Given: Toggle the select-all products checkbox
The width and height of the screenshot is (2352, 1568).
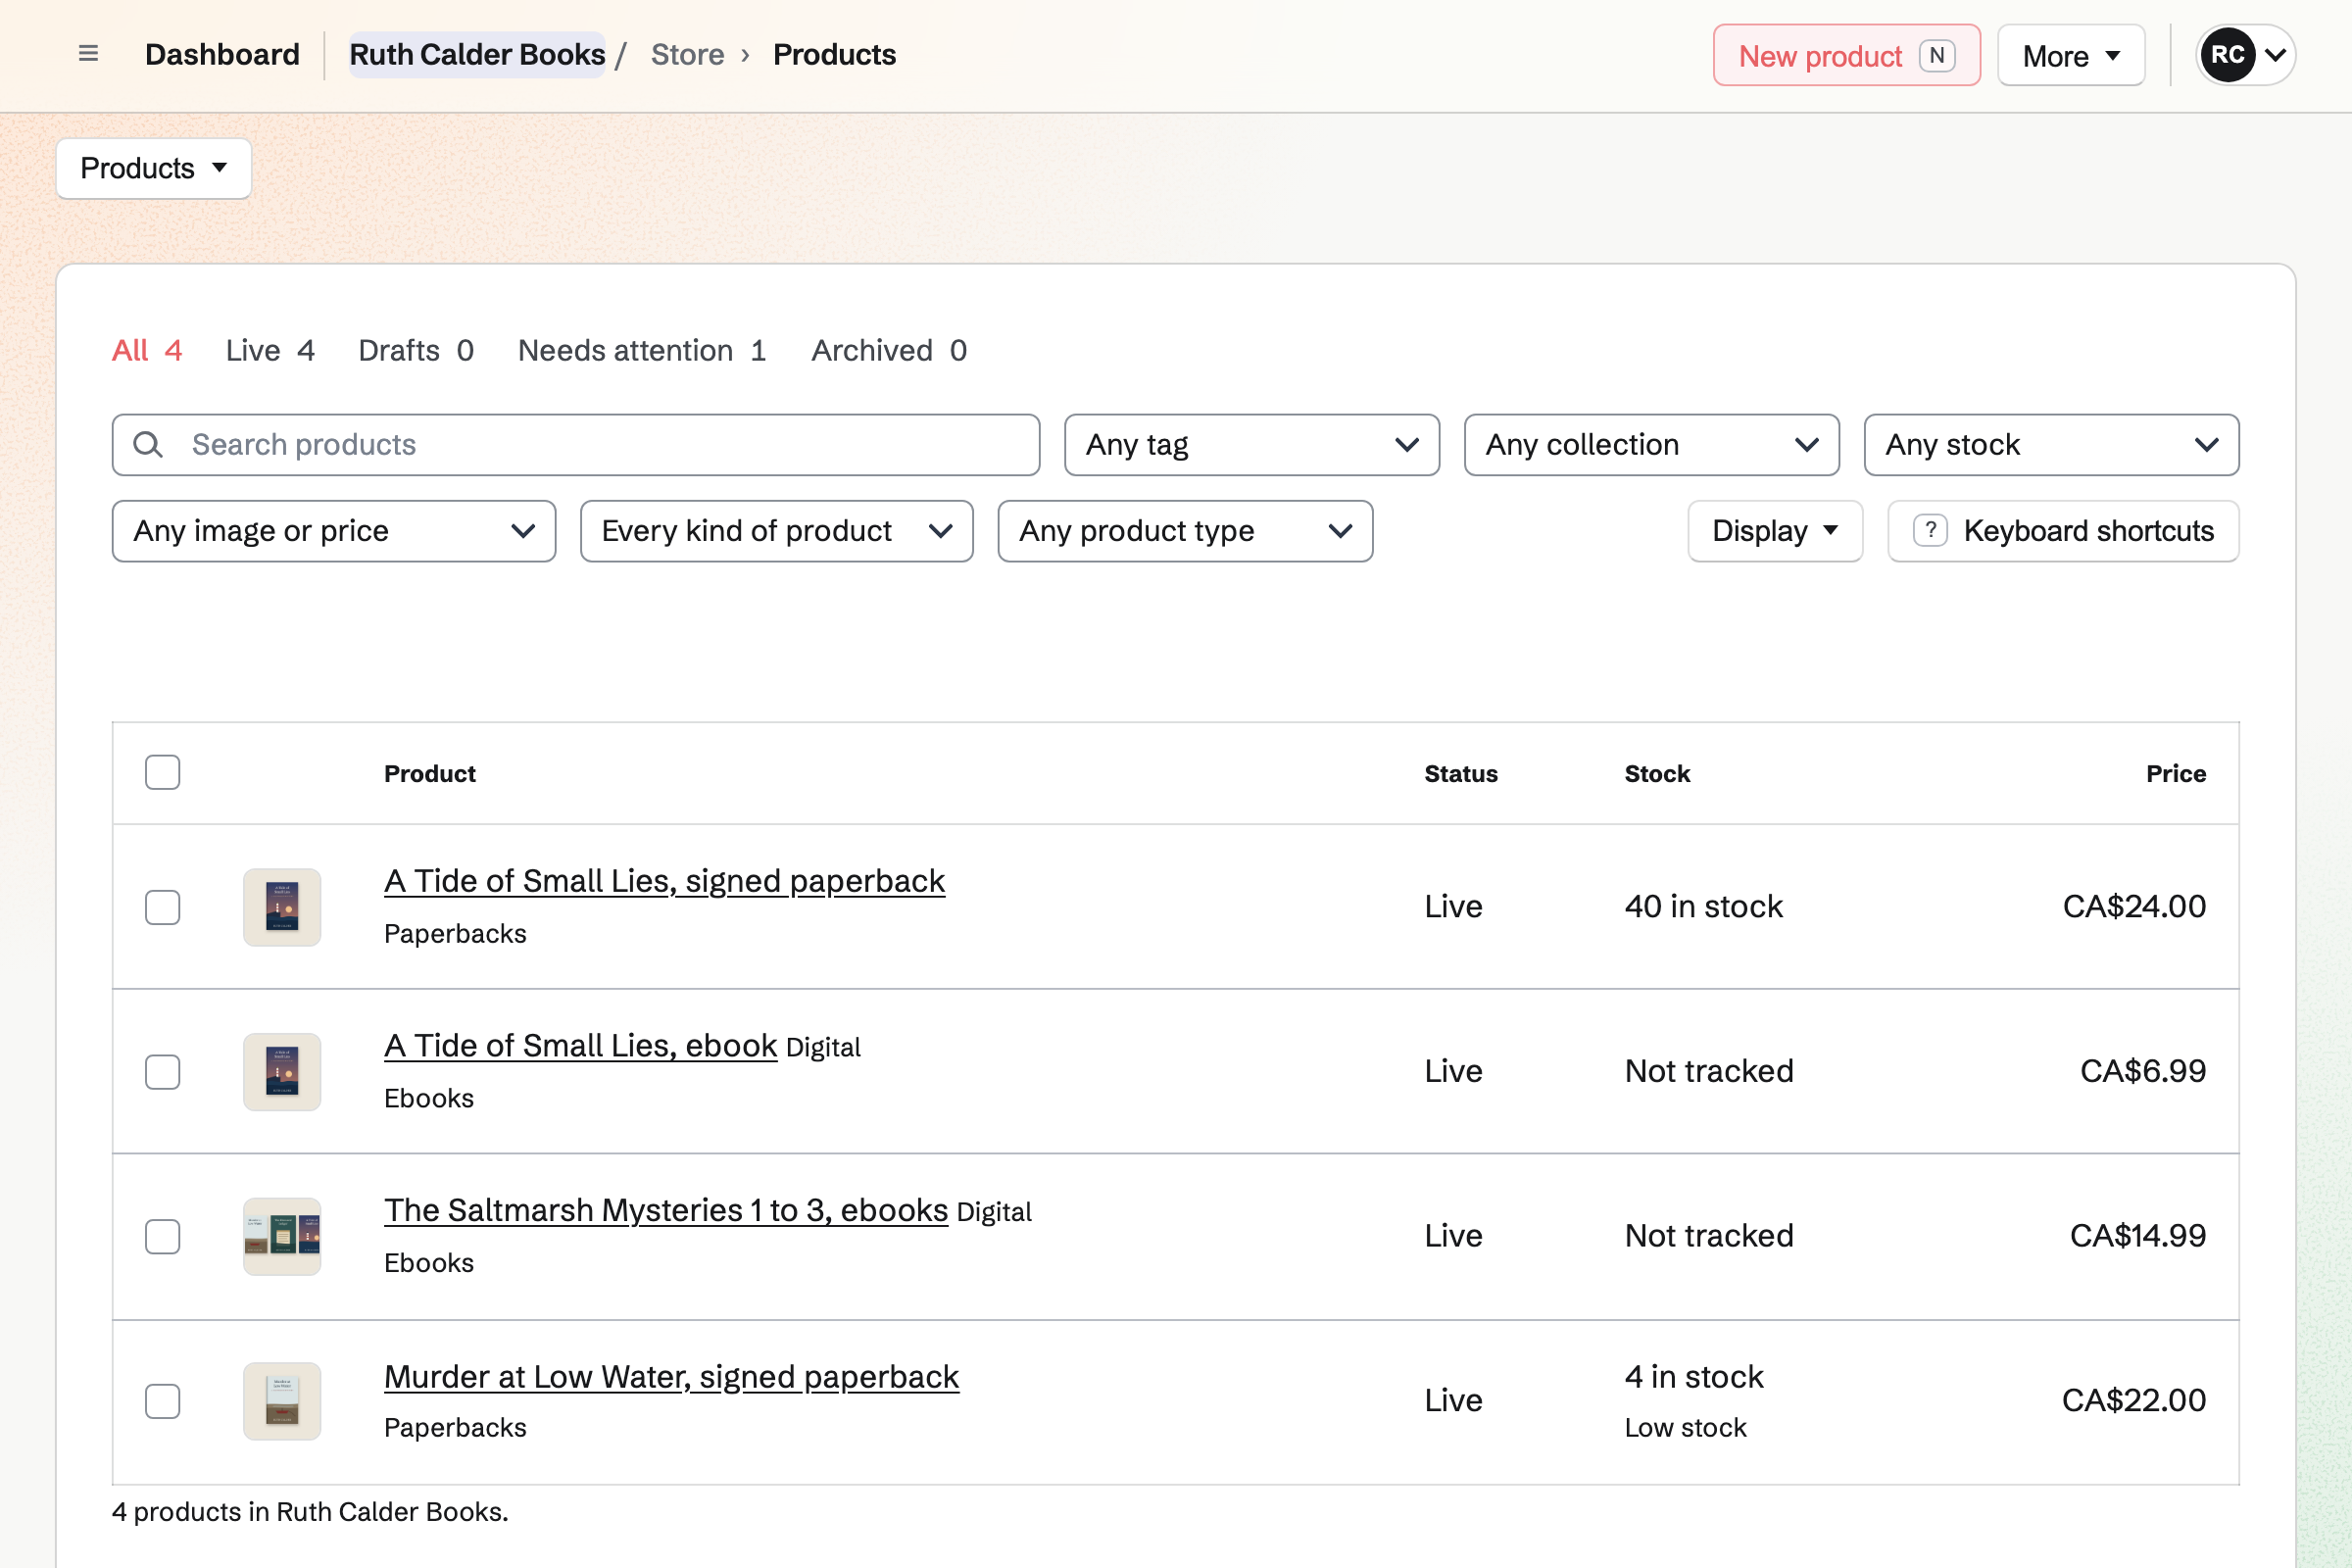Looking at the screenshot, I should pos(162,773).
